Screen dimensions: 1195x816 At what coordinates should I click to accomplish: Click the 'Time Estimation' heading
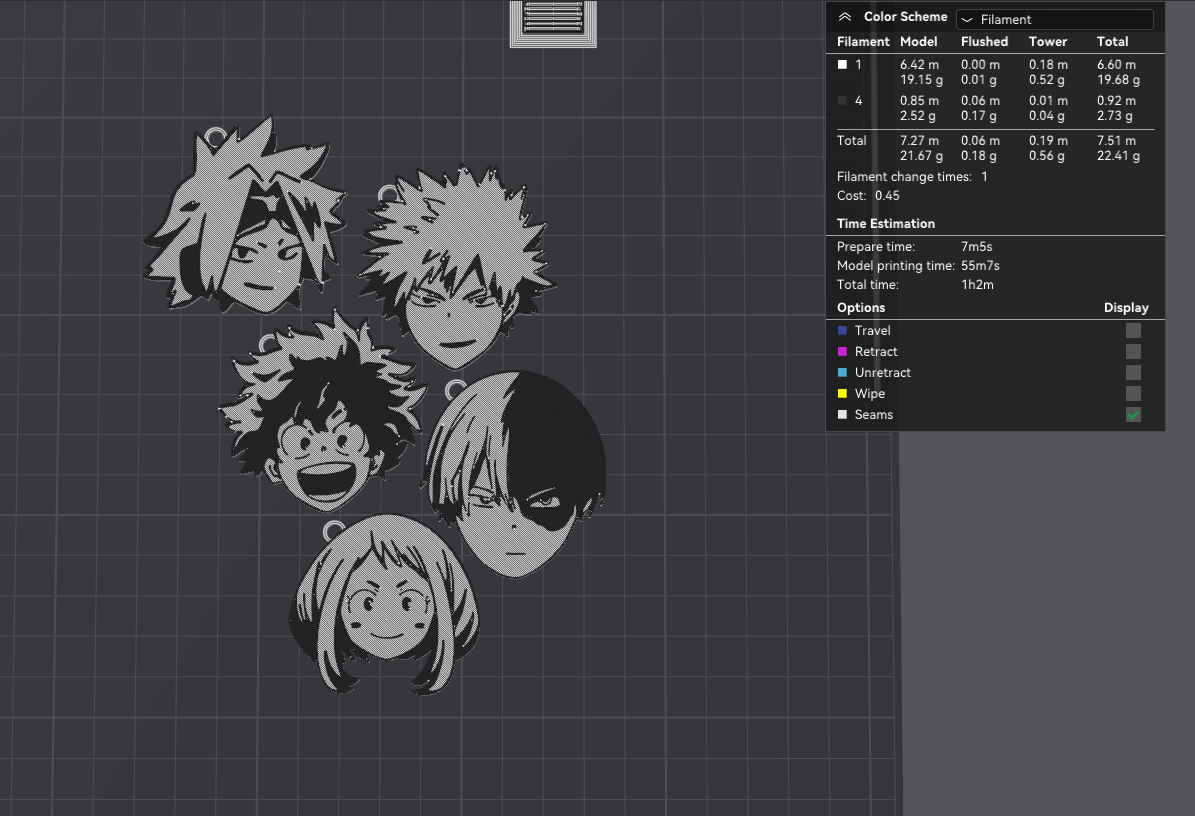tap(886, 223)
